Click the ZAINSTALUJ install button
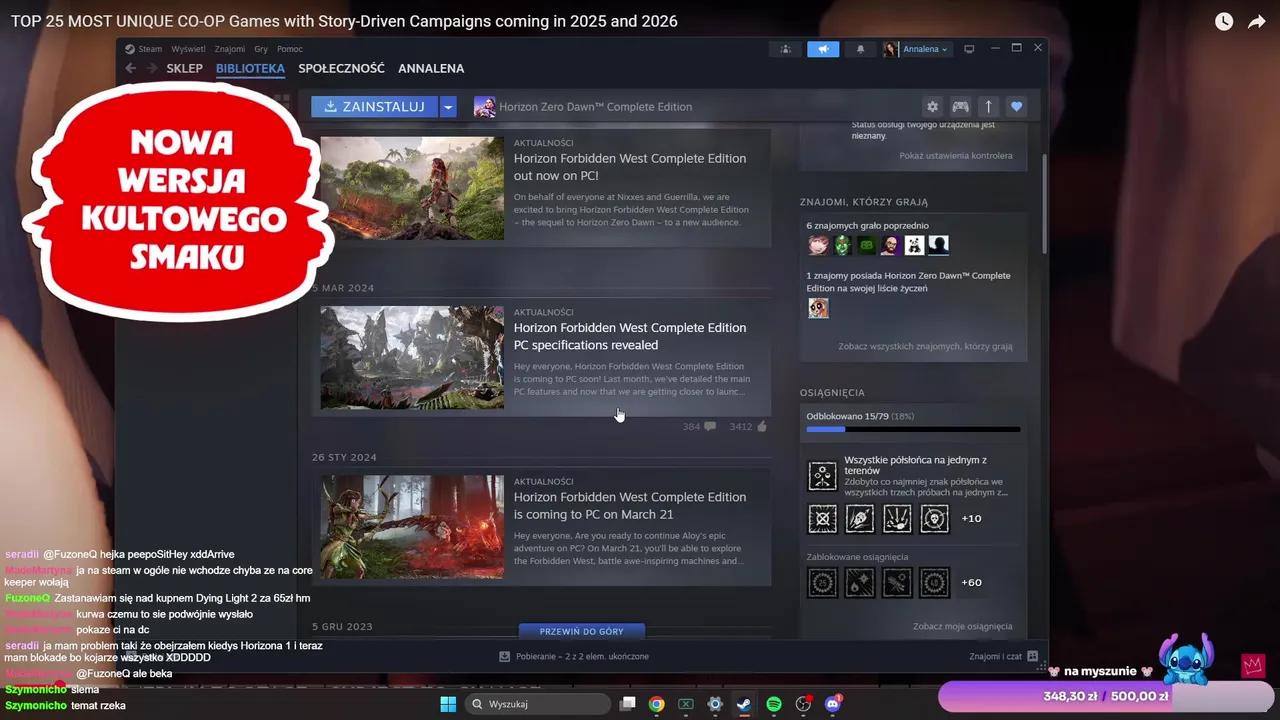 click(x=375, y=107)
